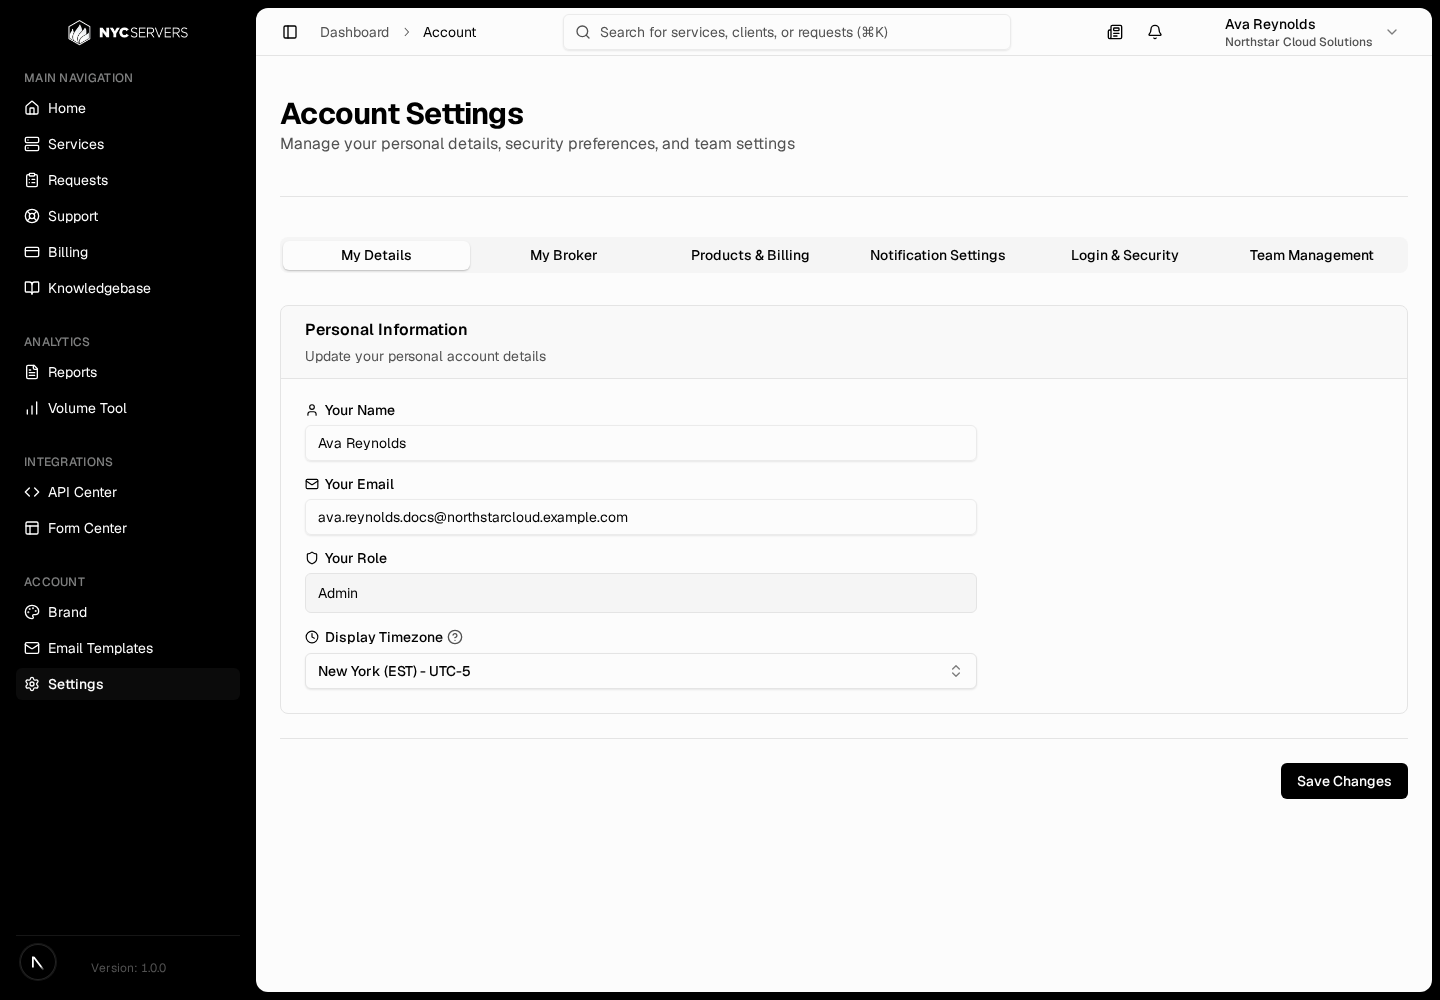Click the Ava Reynolds profile name
This screenshot has width=1440, height=1000.
(1270, 24)
